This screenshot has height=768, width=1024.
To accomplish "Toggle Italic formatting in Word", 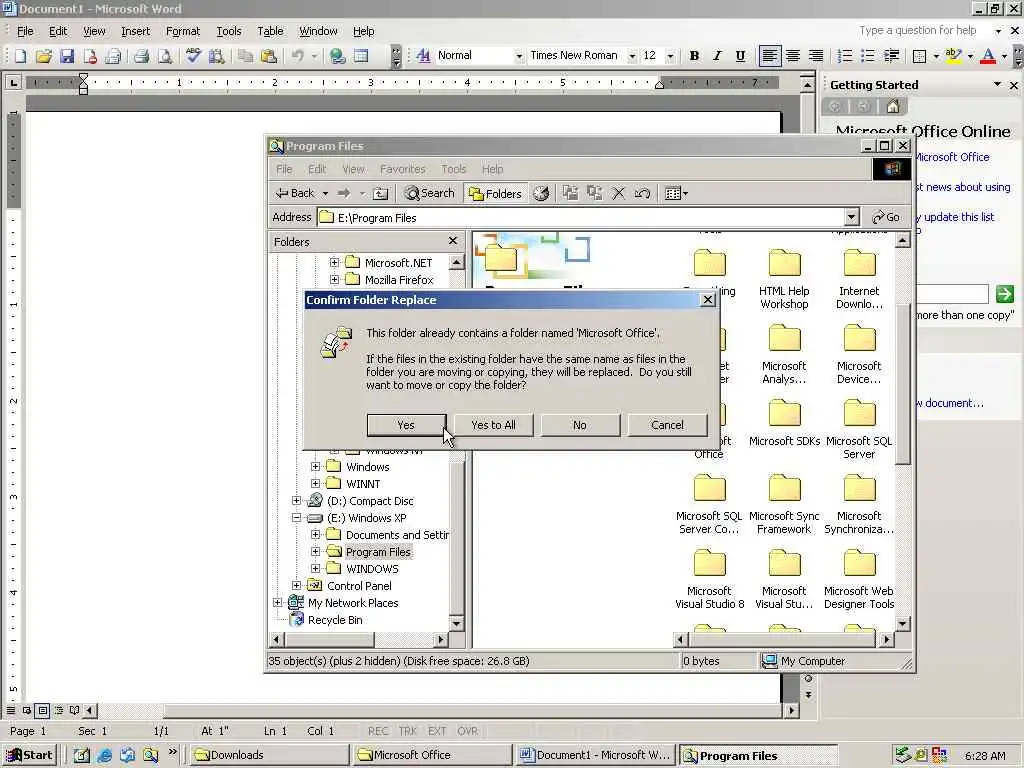I will tap(717, 56).
